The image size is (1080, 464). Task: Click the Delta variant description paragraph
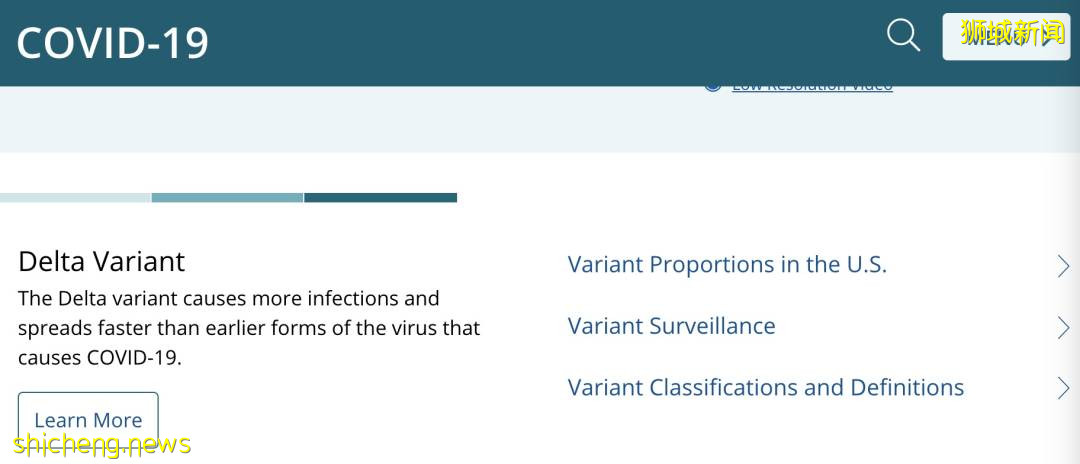(x=248, y=328)
